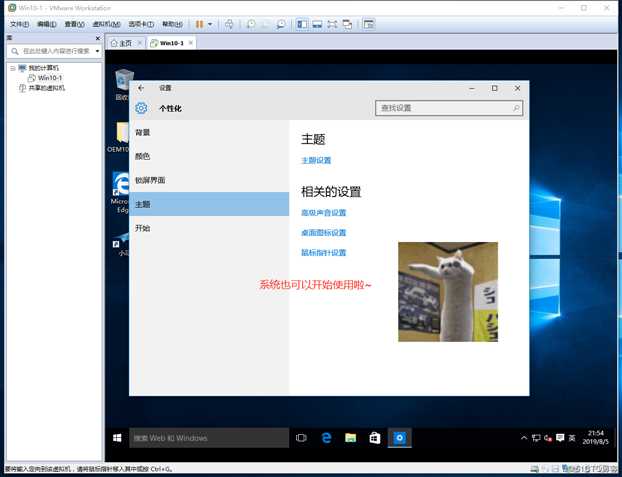Viewport: 622px width, 477px height.
Task: Open Task View from the taskbar
Action: pyautogui.click(x=301, y=438)
